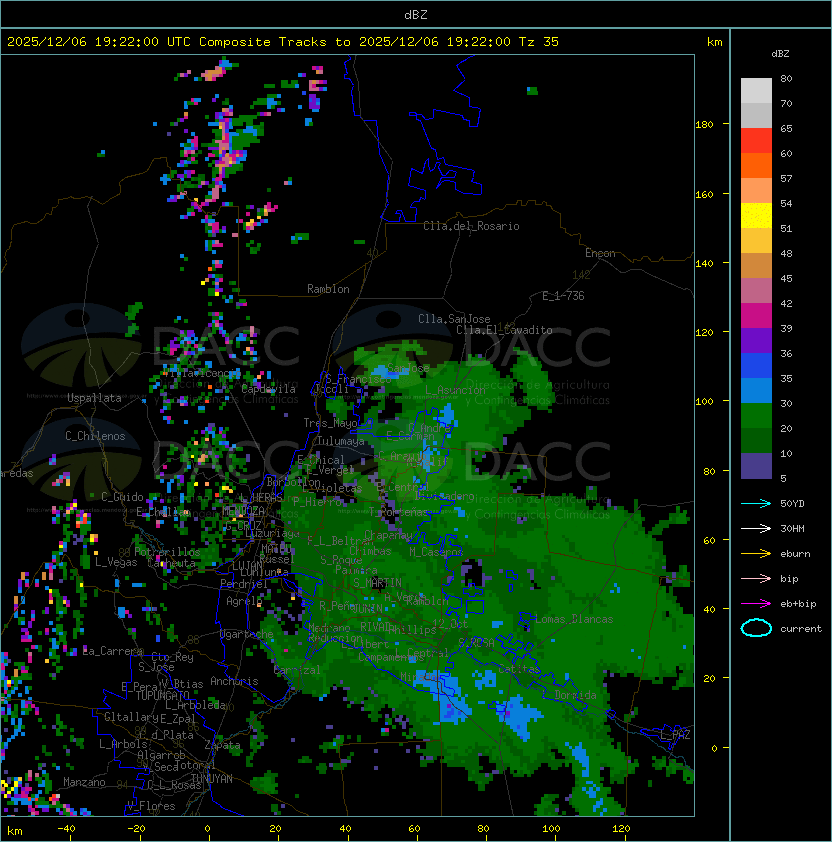The width and height of the screenshot is (832, 842).
Task: Pick the dark green 10-20 dBZ swatch
Action: (756, 441)
